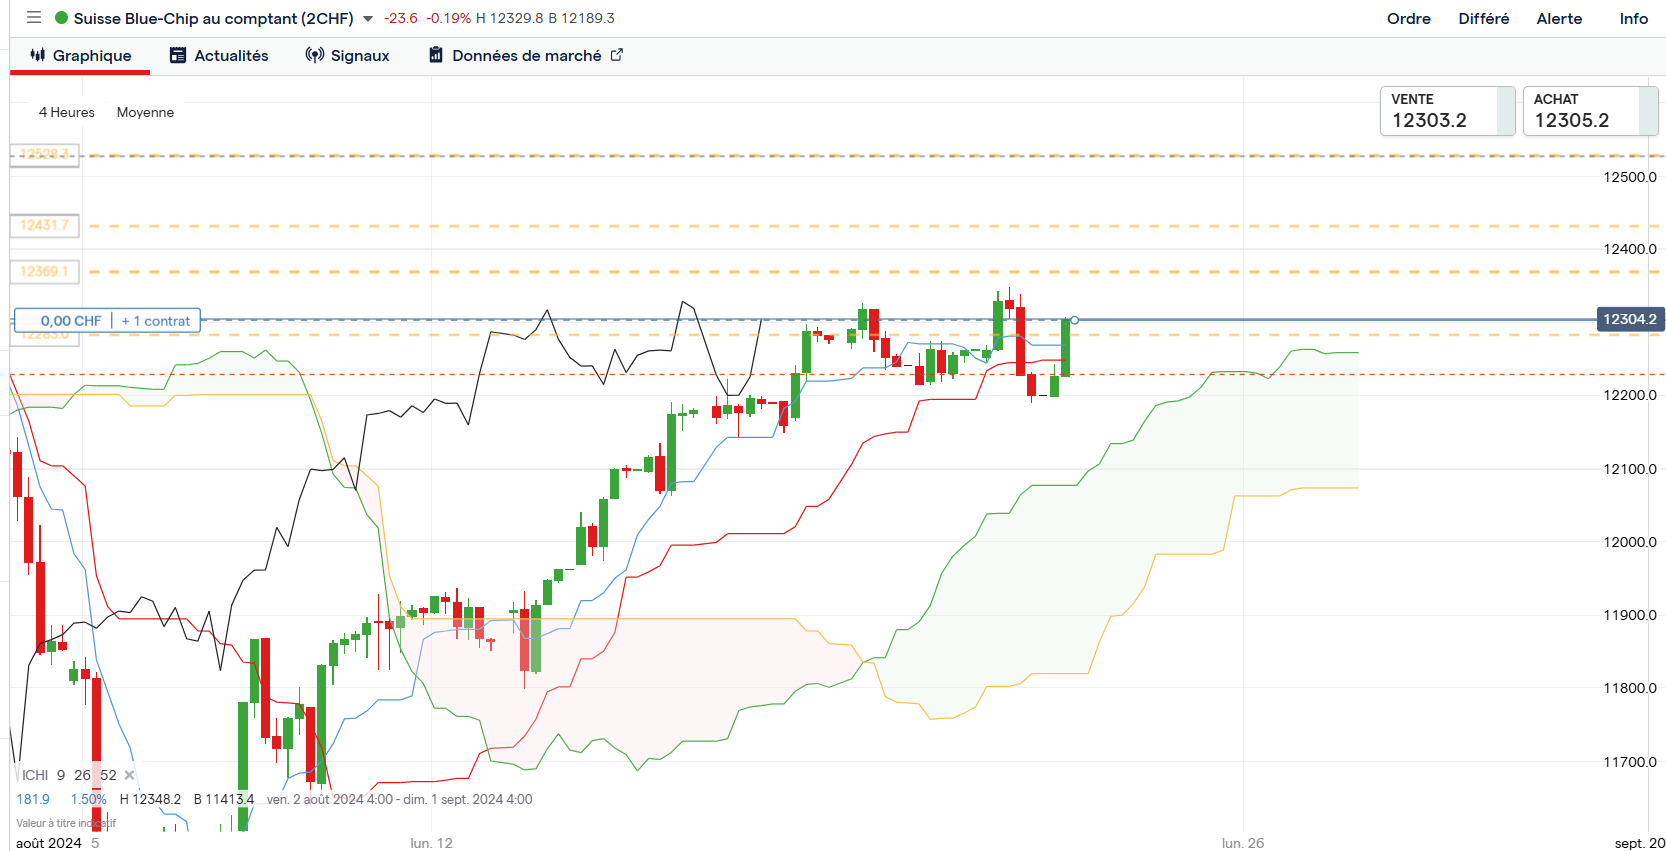Click the green market status dot
This screenshot has height=851, width=1666.
[62, 18]
